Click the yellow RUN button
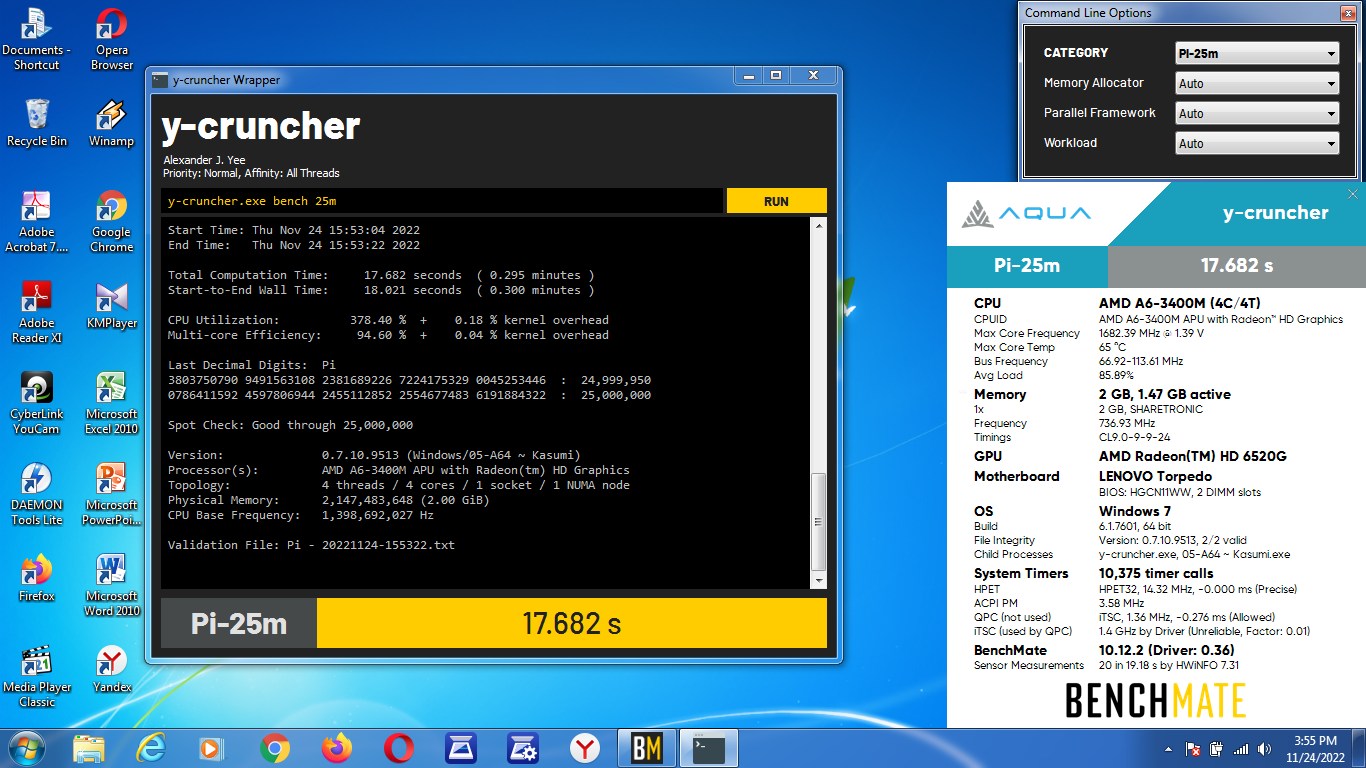Screen dimensions: 1366x768 click(776, 201)
